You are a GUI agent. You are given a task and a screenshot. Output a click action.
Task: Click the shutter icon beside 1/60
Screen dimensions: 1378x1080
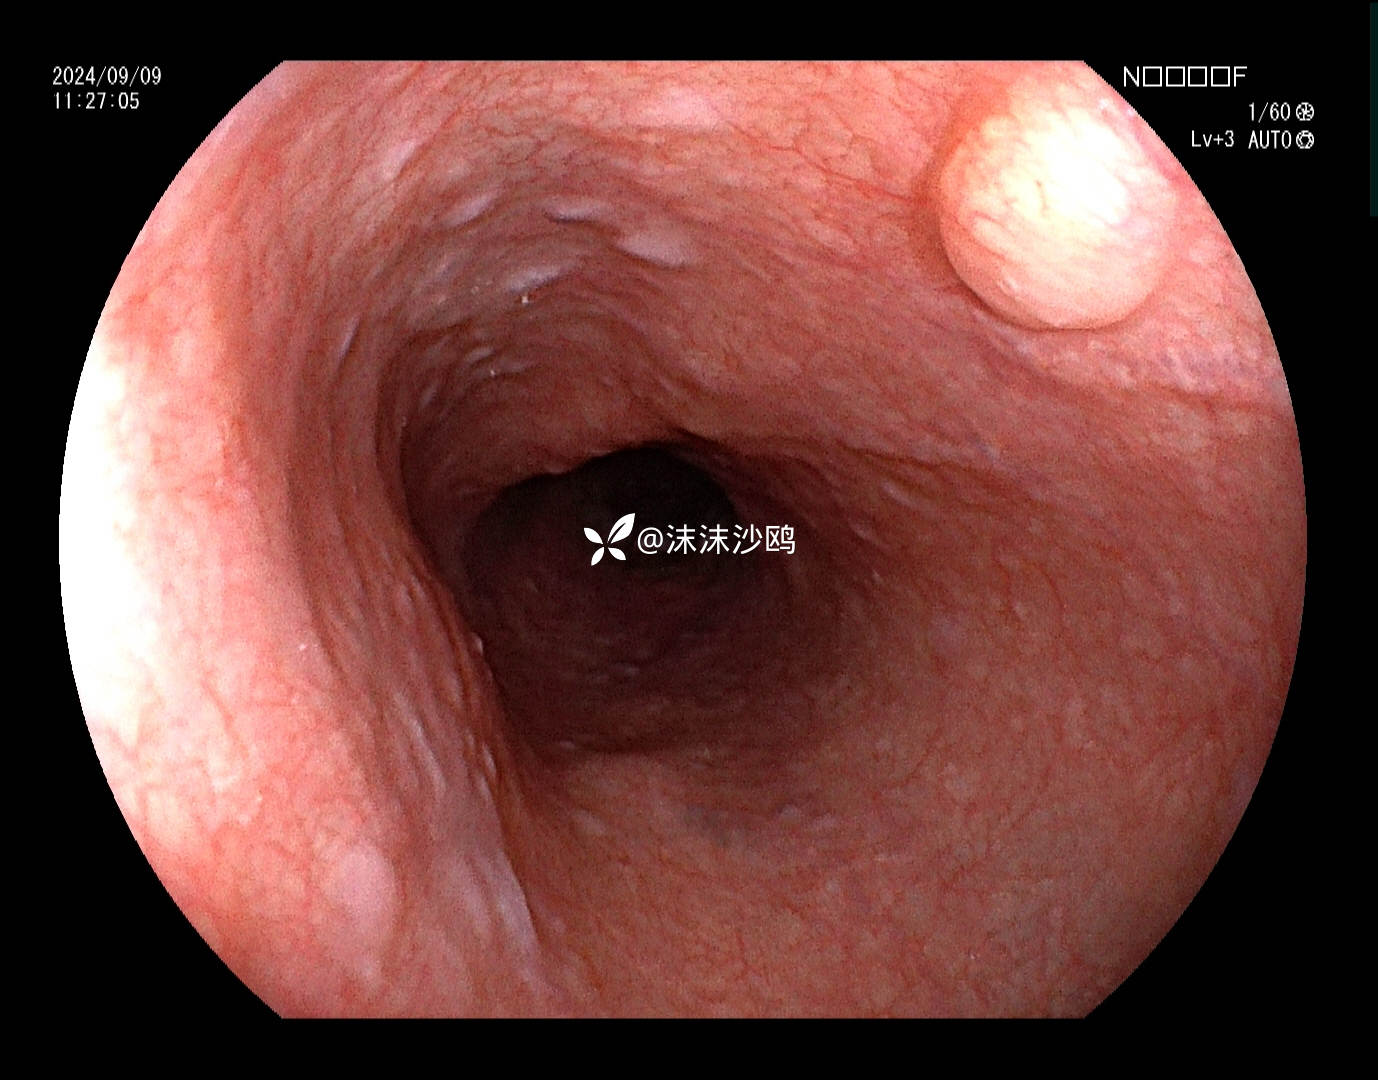click(x=1305, y=112)
